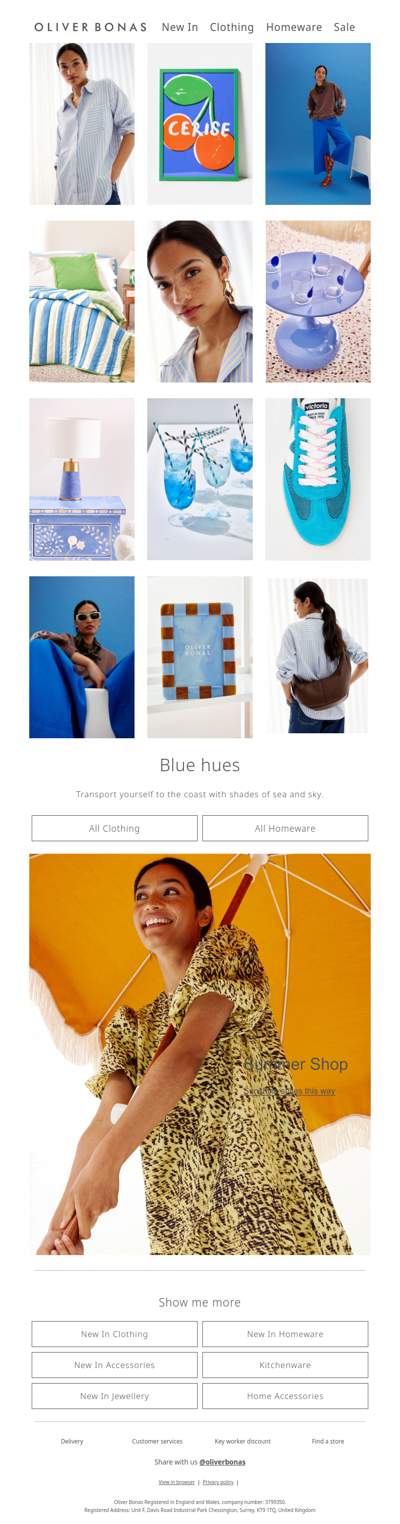Select the Cerise cherry art print image
Screen dimensions: 400x1524
click(200, 124)
